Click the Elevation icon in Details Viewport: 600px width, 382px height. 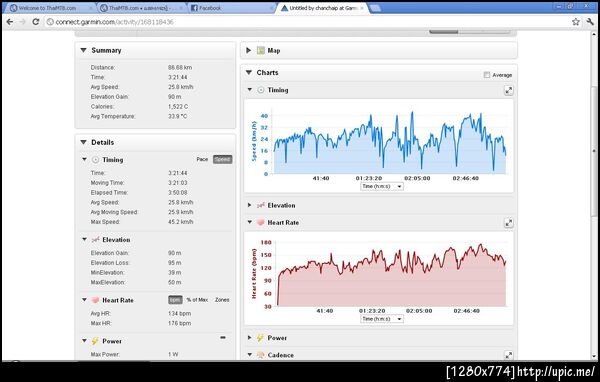click(95, 239)
